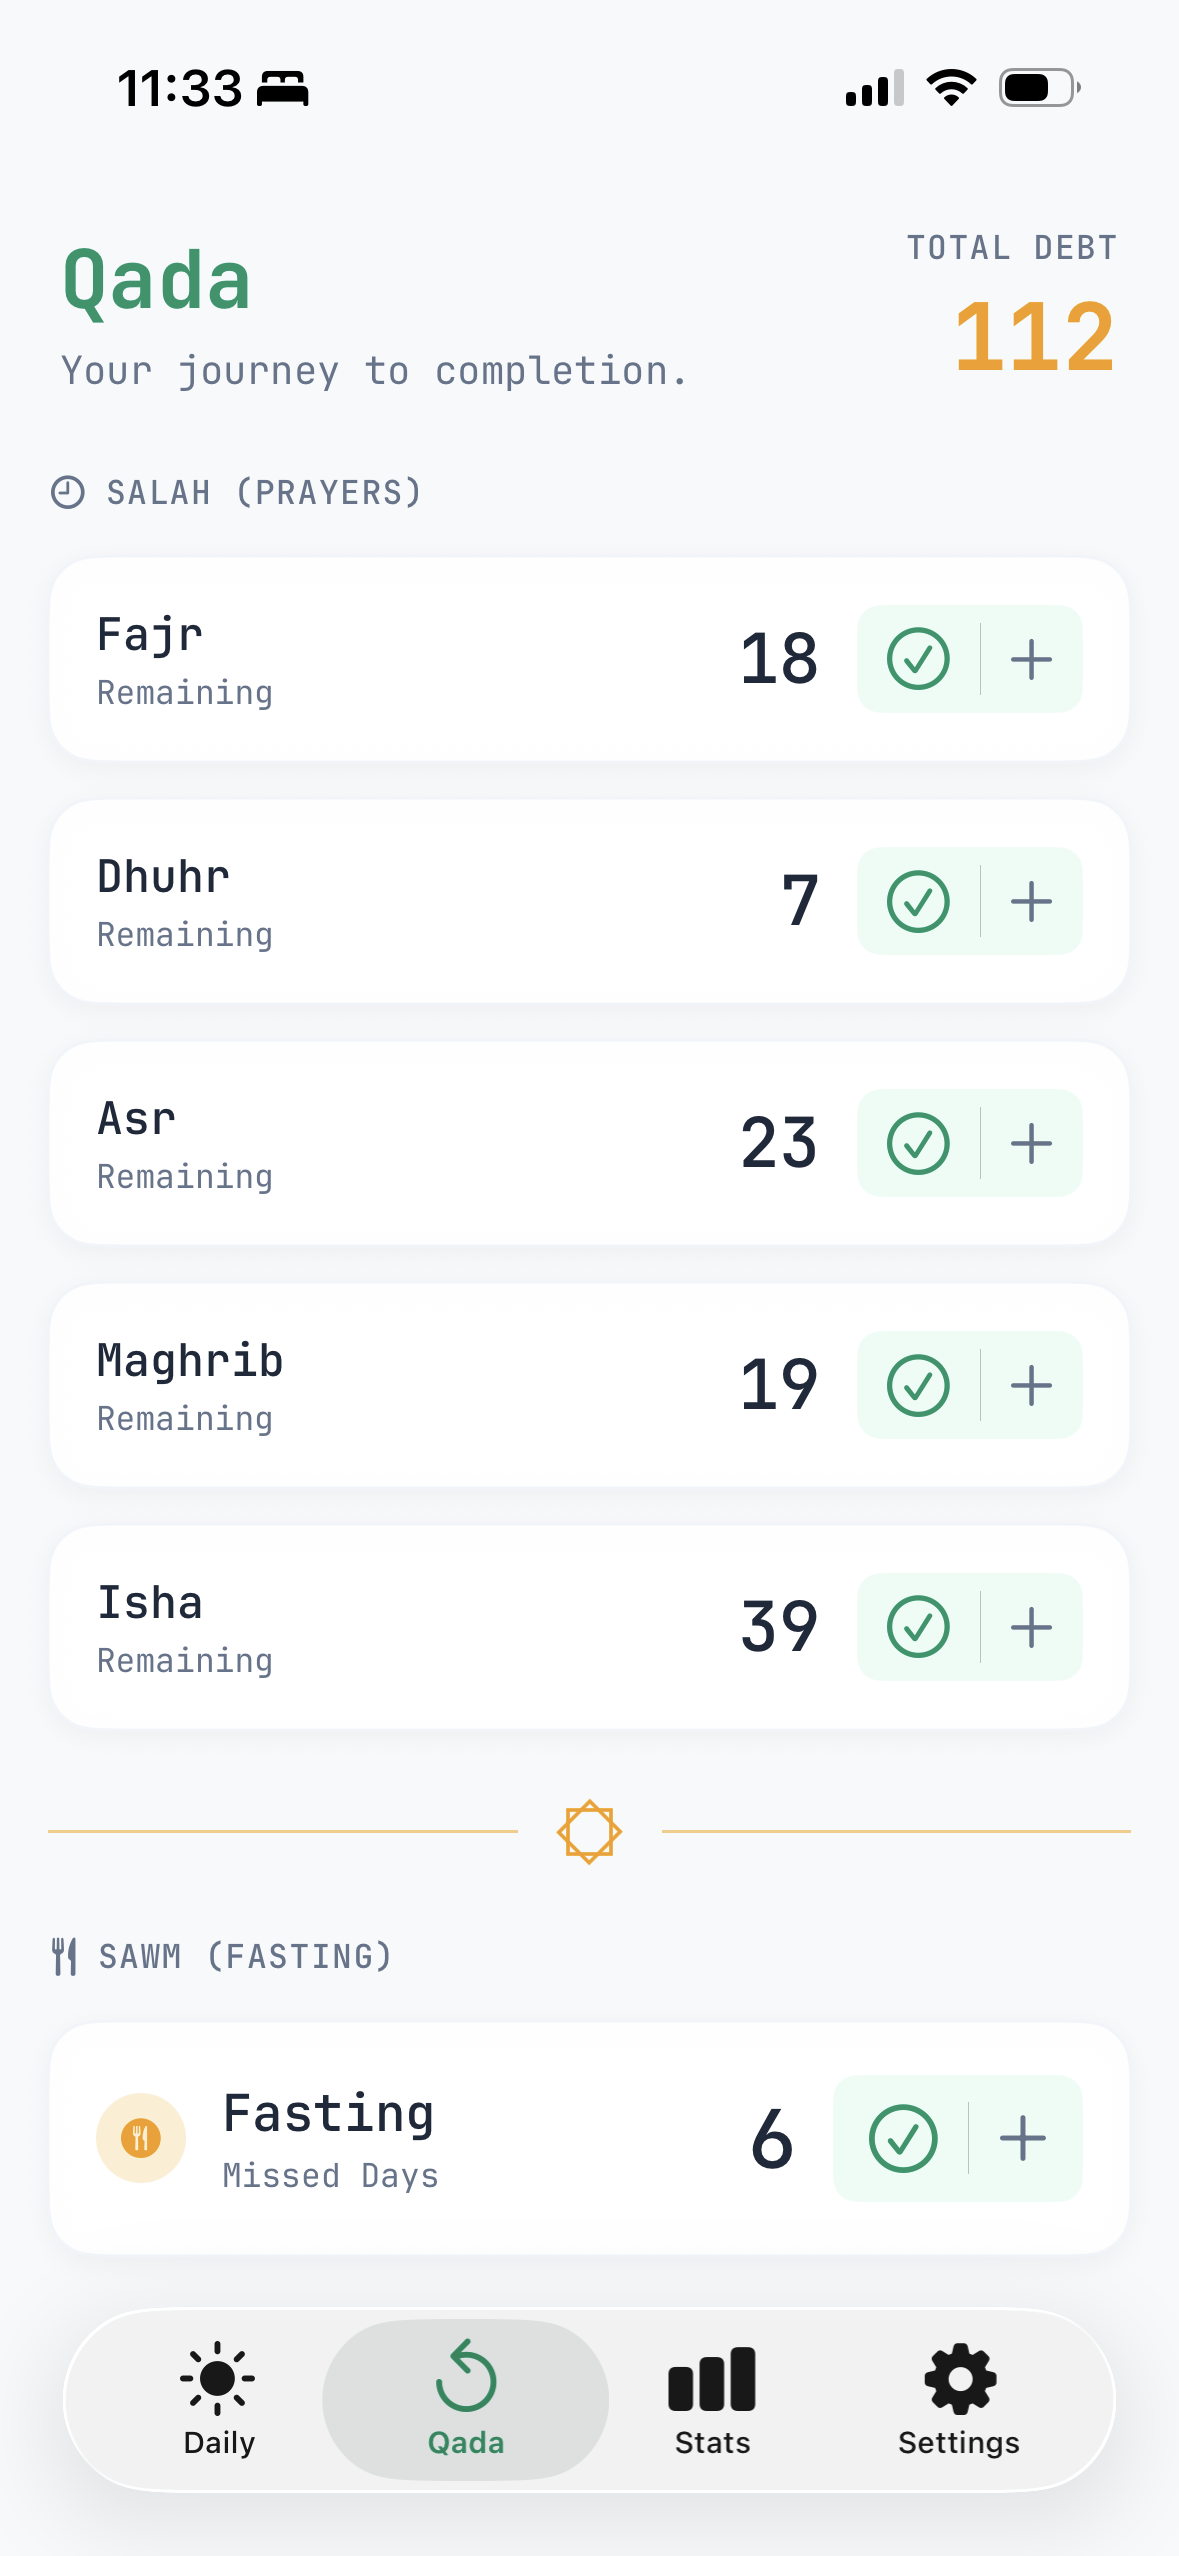Screen dimensions: 1179x2556
Task: Mark an Isha prayer as done
Action: [x=918, y=1627]
